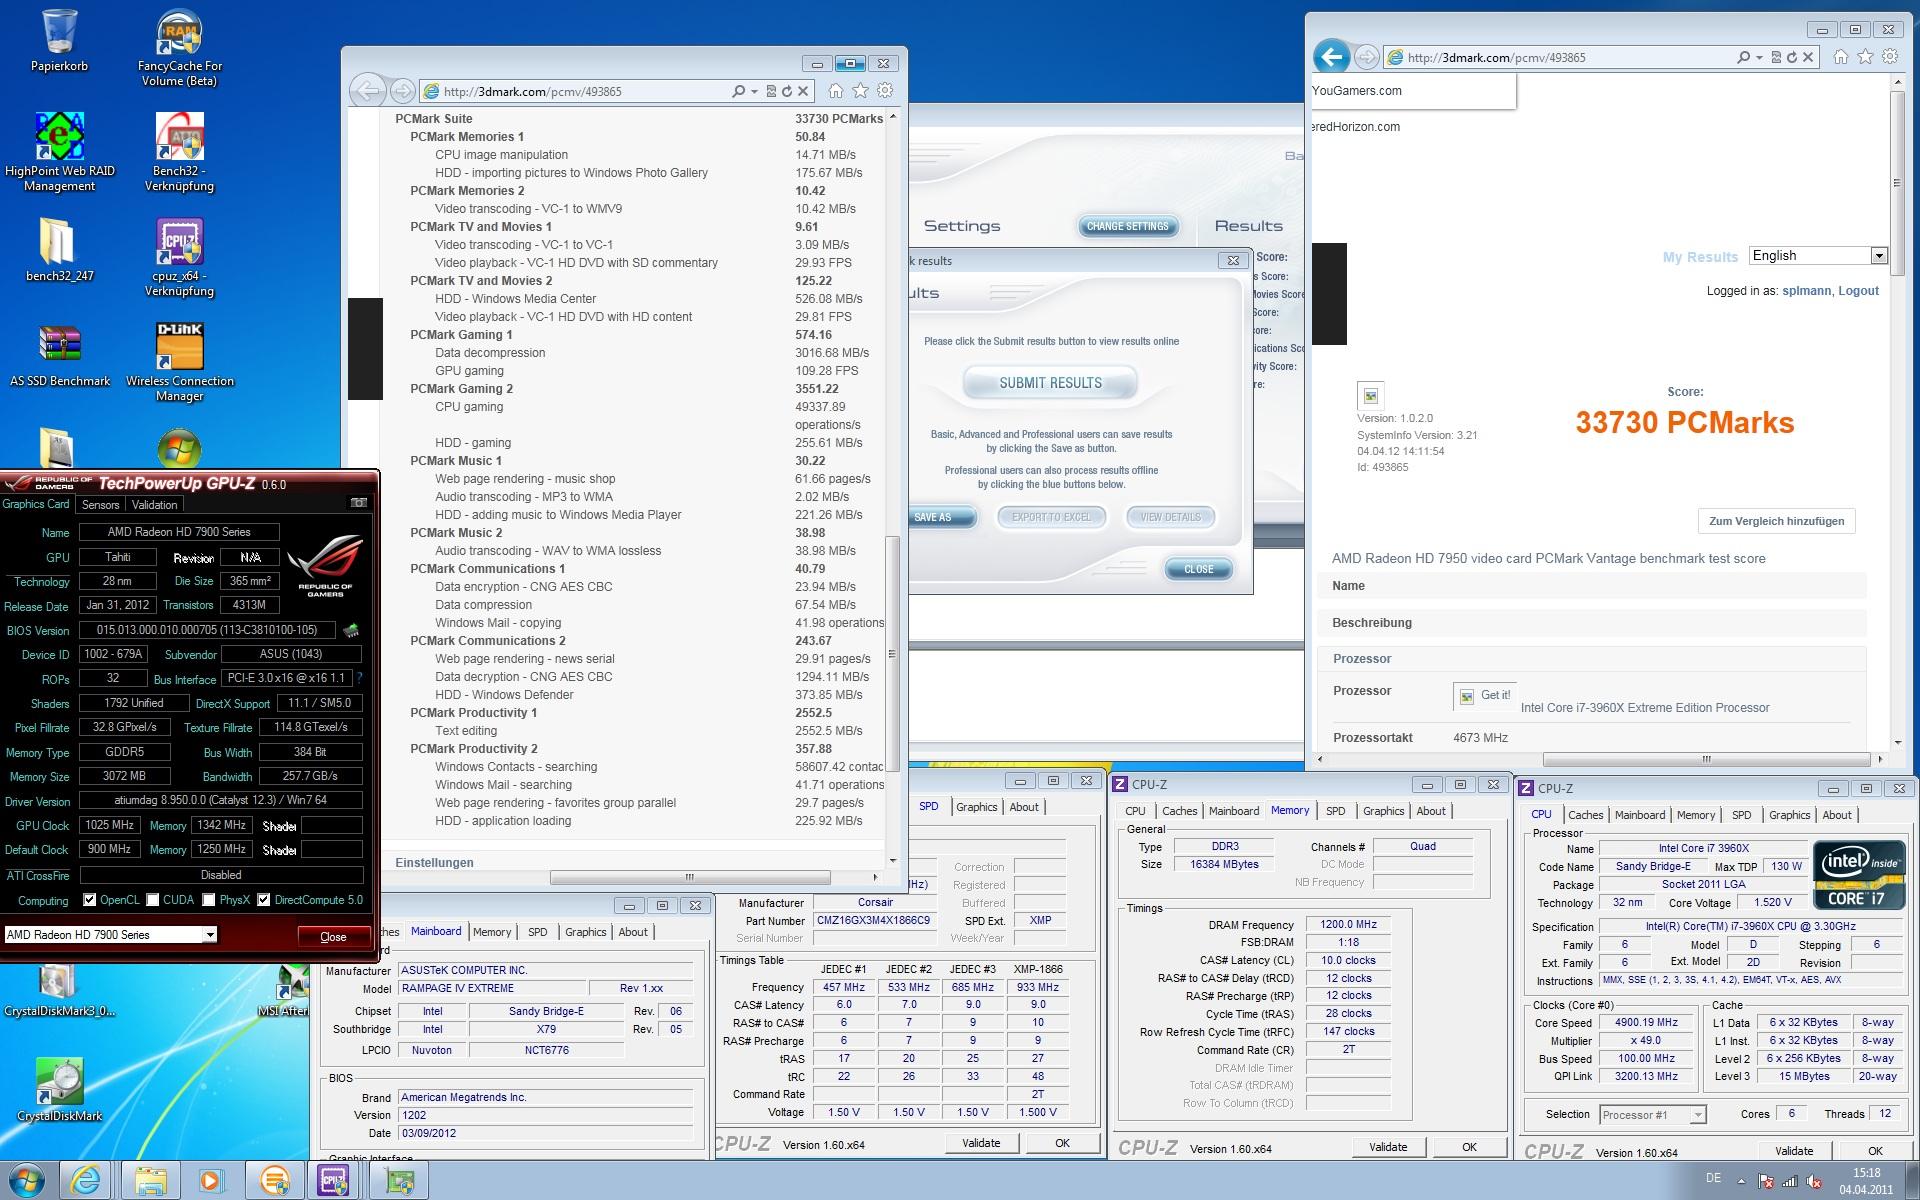The height and width of the screenshot is (1200, 1920).
Task: Open Tools gear in right Internet Explorer window
Action: 1890,57
